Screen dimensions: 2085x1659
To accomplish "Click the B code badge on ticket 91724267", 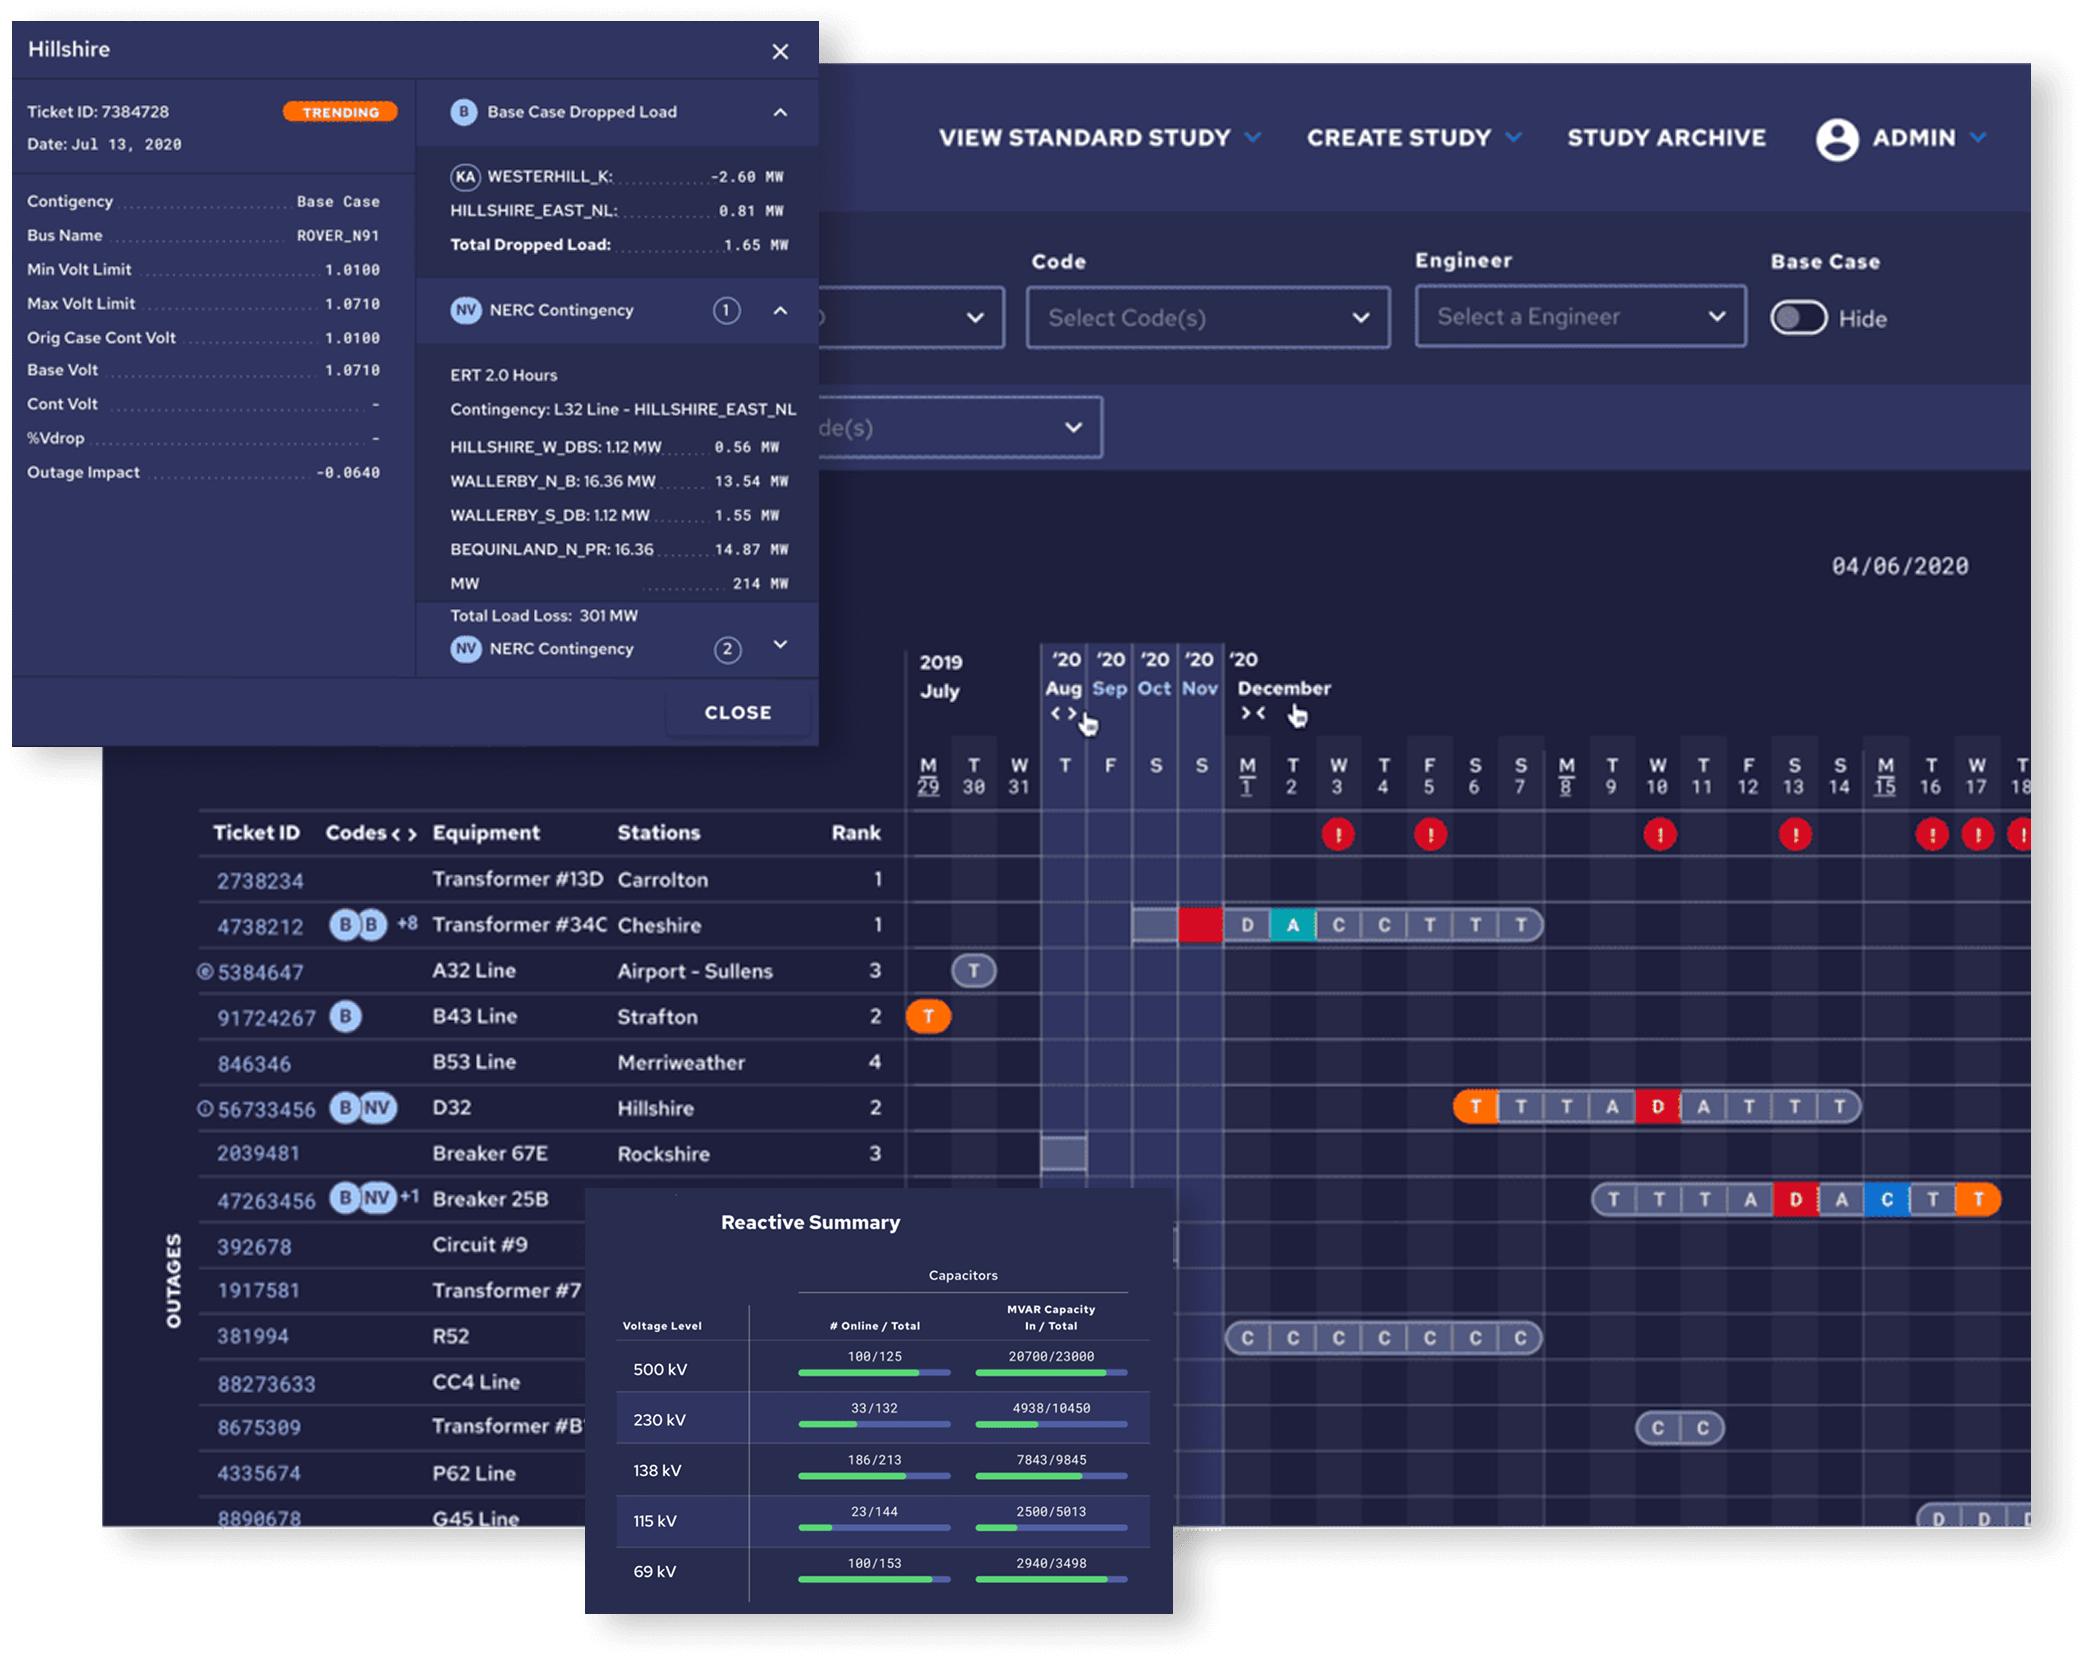I will (346, 1016).
